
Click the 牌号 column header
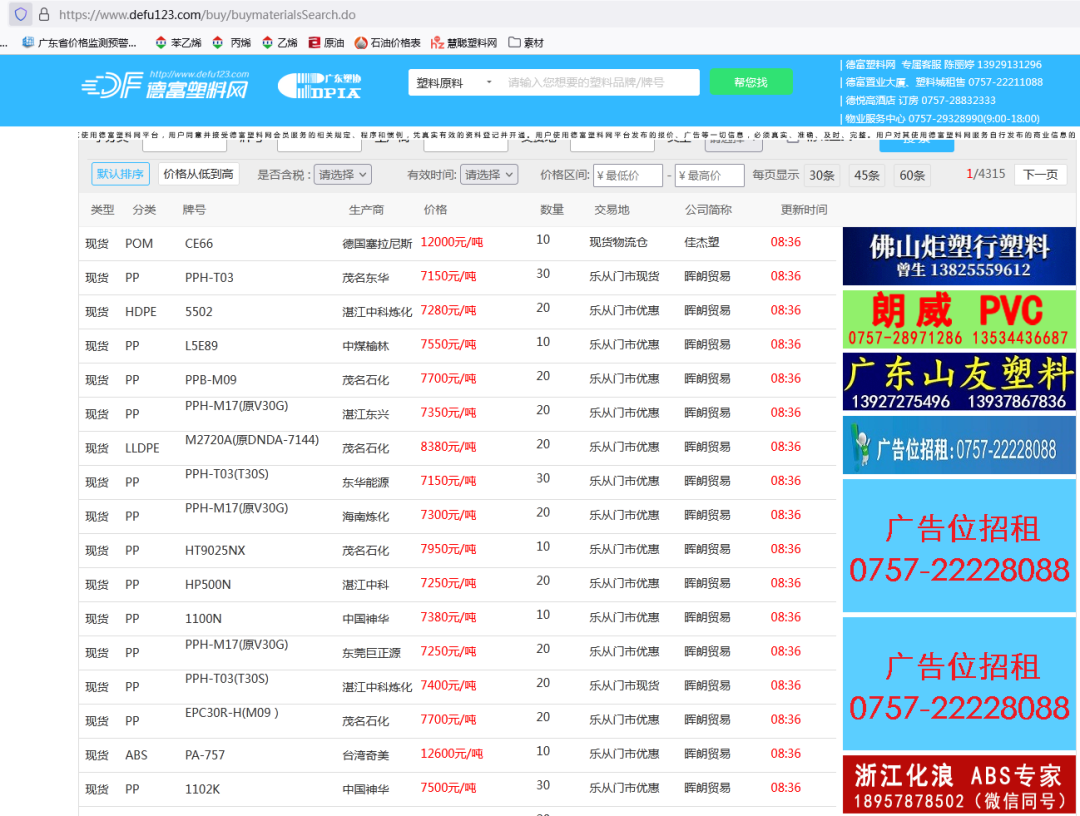pos(194,210)
